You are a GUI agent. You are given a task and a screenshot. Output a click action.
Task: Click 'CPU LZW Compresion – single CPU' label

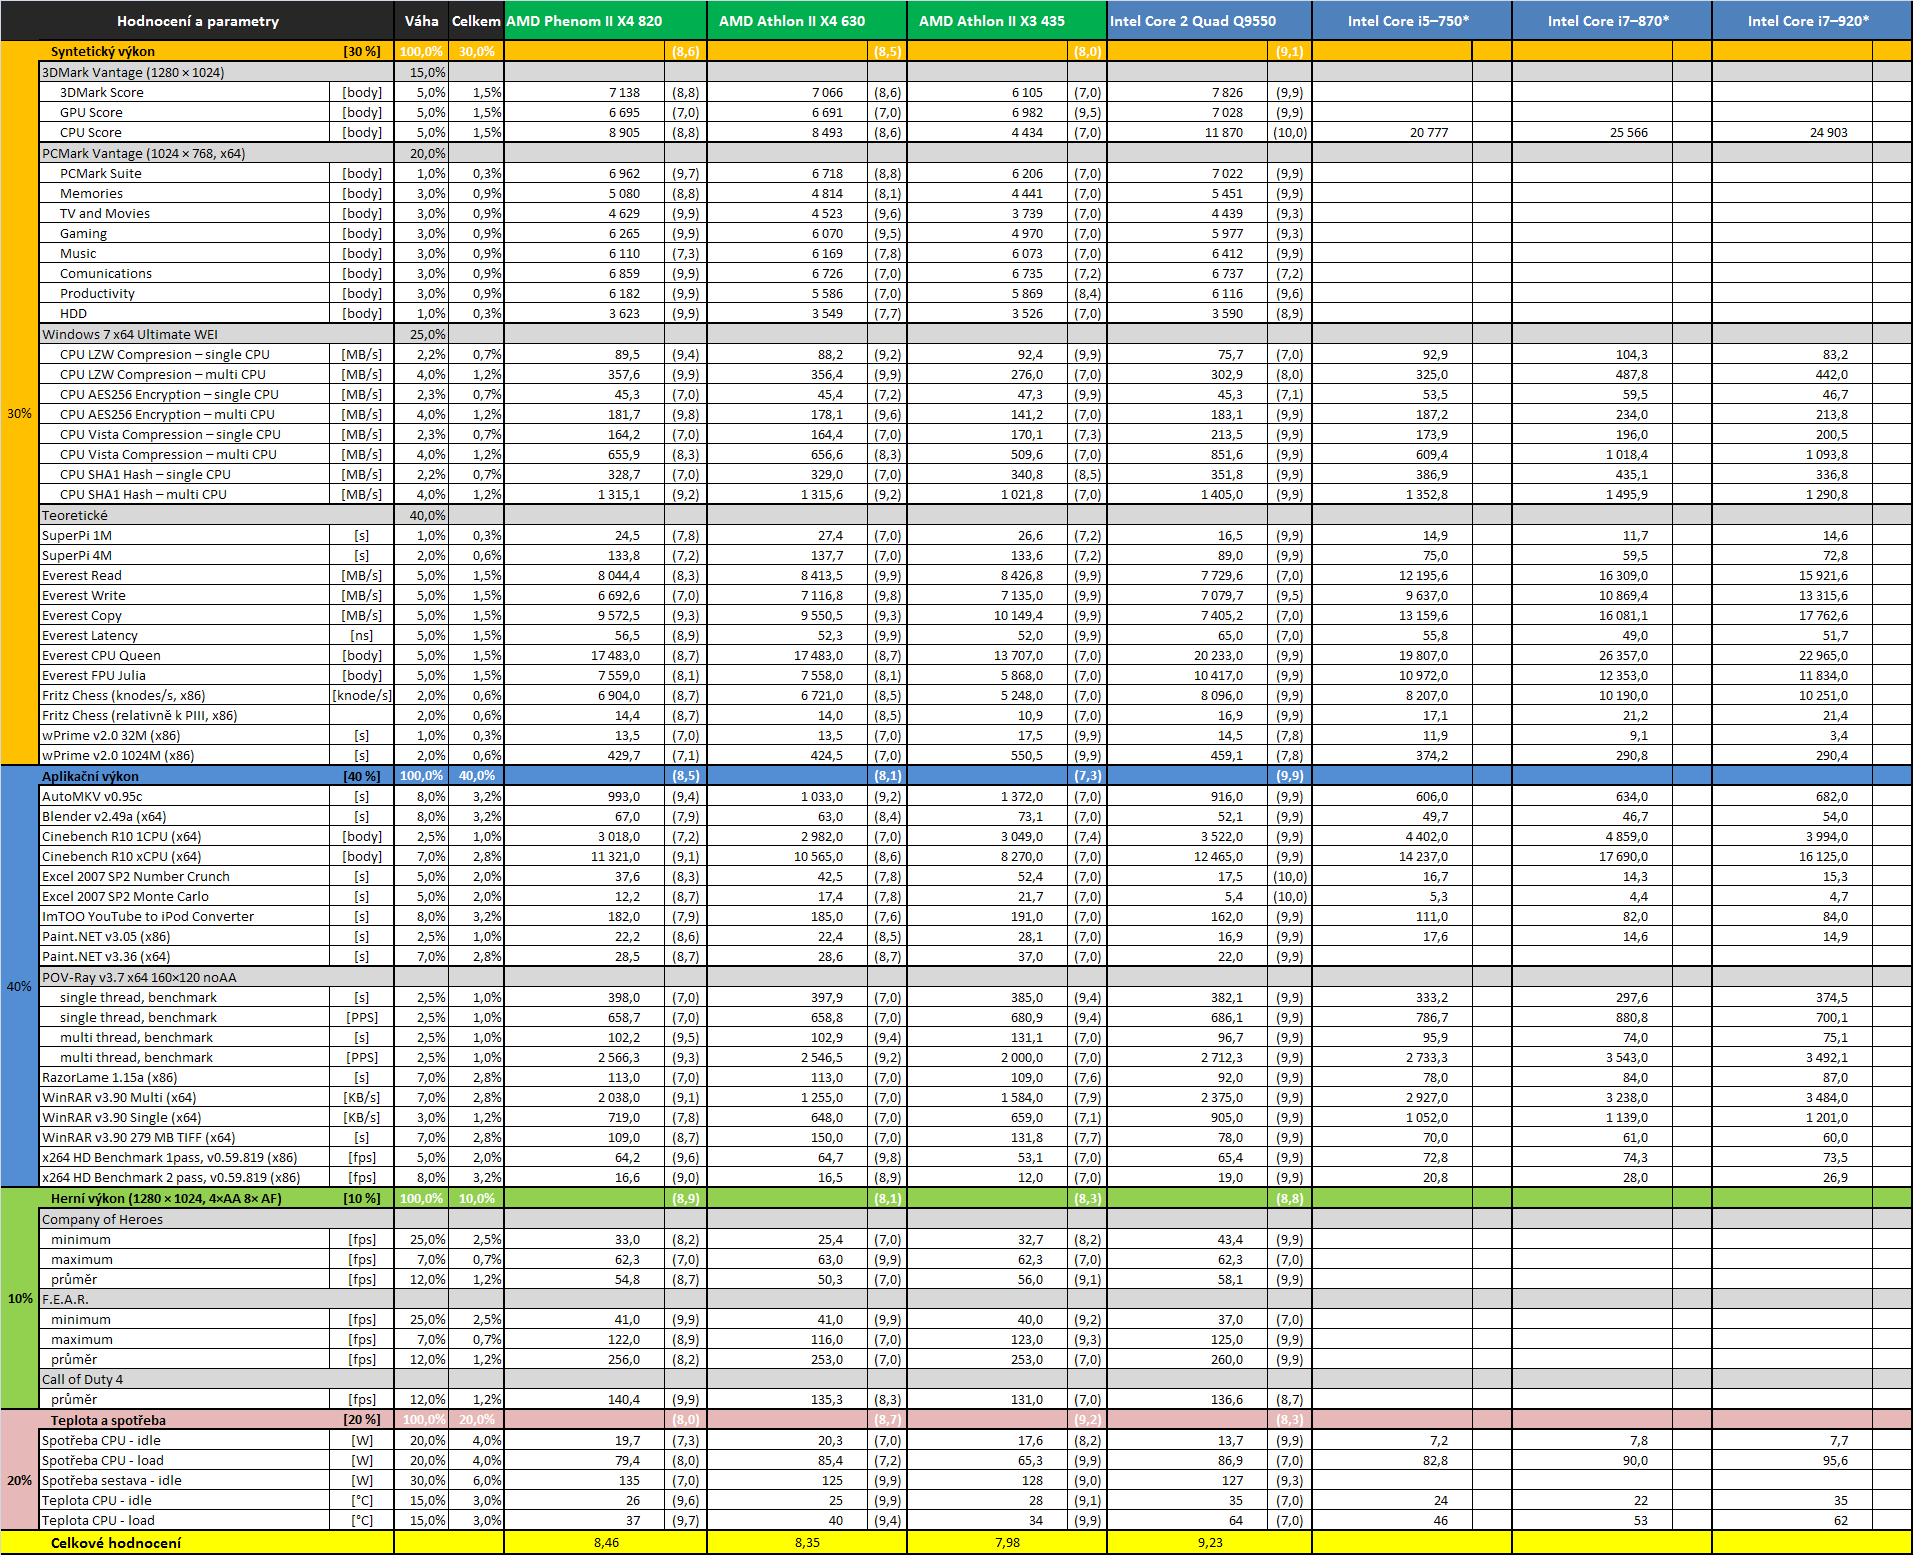point(165,354)
